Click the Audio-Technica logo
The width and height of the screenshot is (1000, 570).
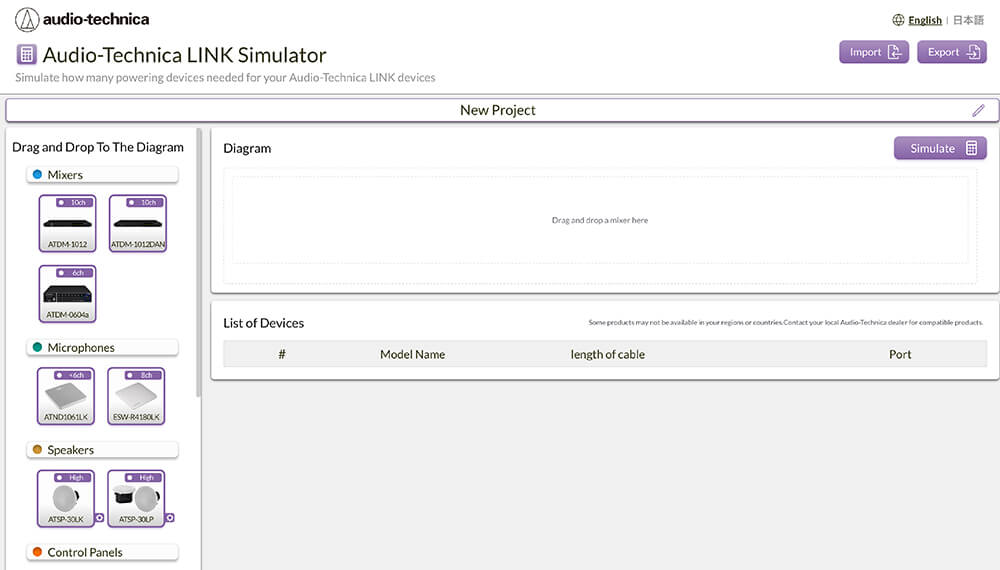[82, 19]
